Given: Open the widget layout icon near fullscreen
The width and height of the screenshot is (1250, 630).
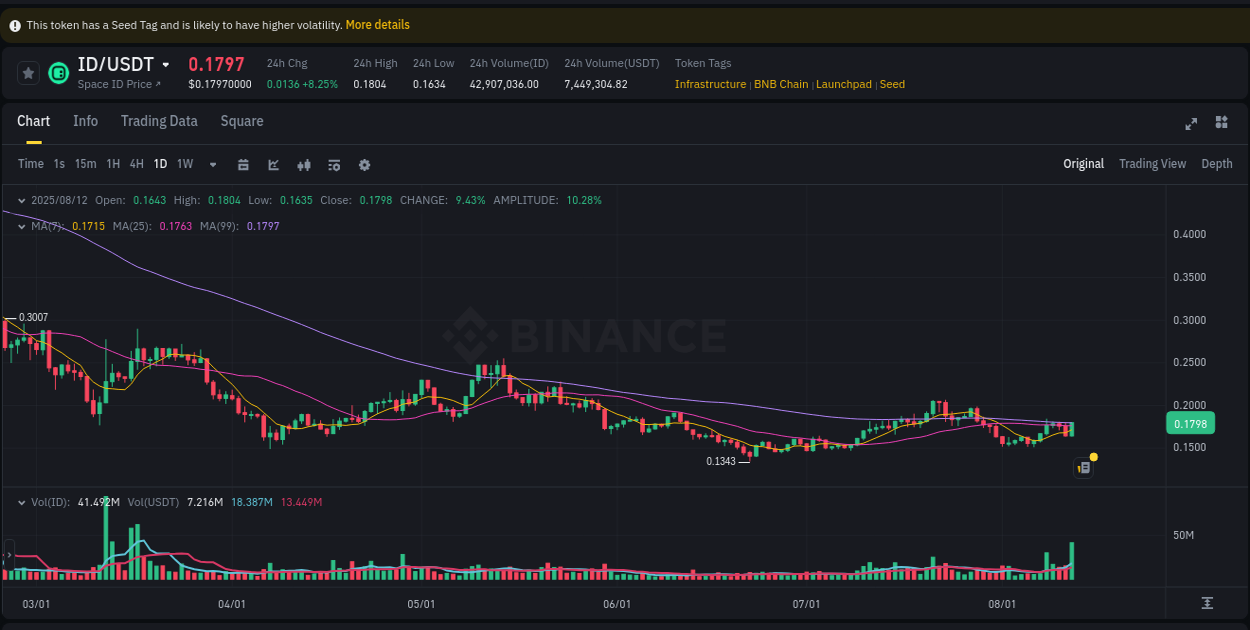Looking at the screenshot, I should (x=1221, y=122).
